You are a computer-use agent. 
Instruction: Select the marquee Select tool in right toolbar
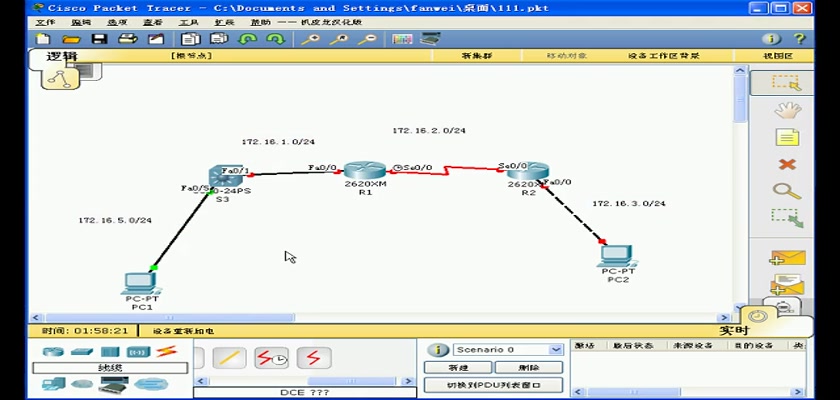[x=787, y=84]
